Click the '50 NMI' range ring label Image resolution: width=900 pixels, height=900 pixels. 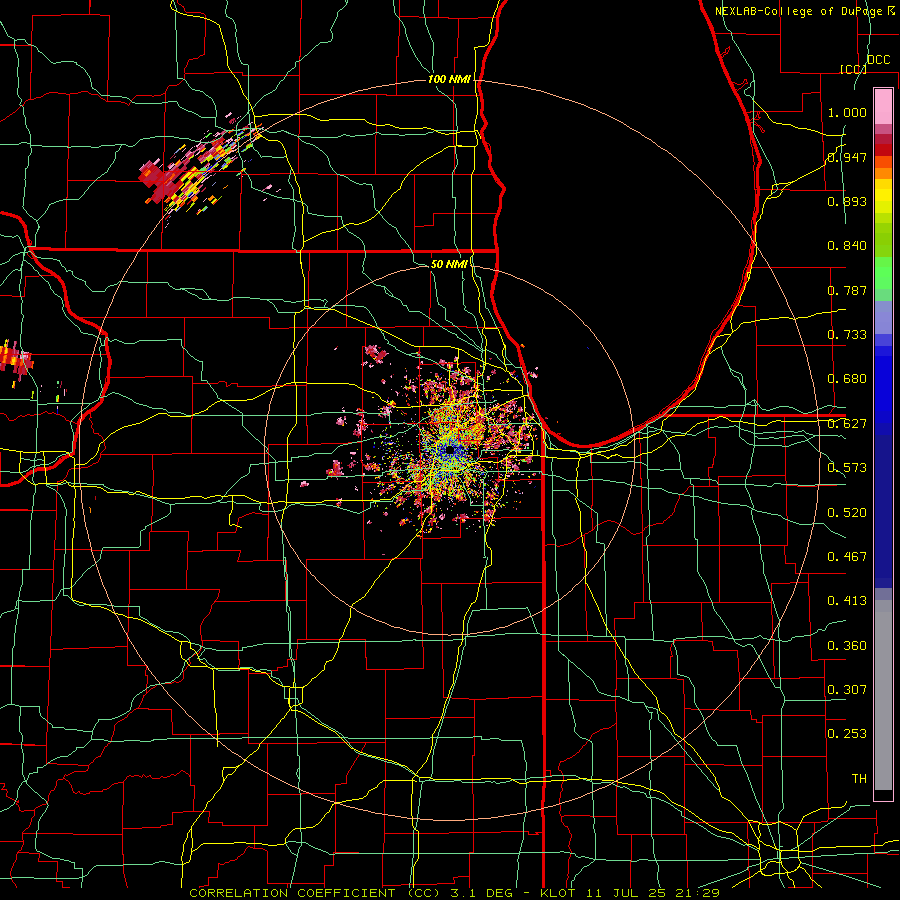pyautogui.click(x=449, y=264)
